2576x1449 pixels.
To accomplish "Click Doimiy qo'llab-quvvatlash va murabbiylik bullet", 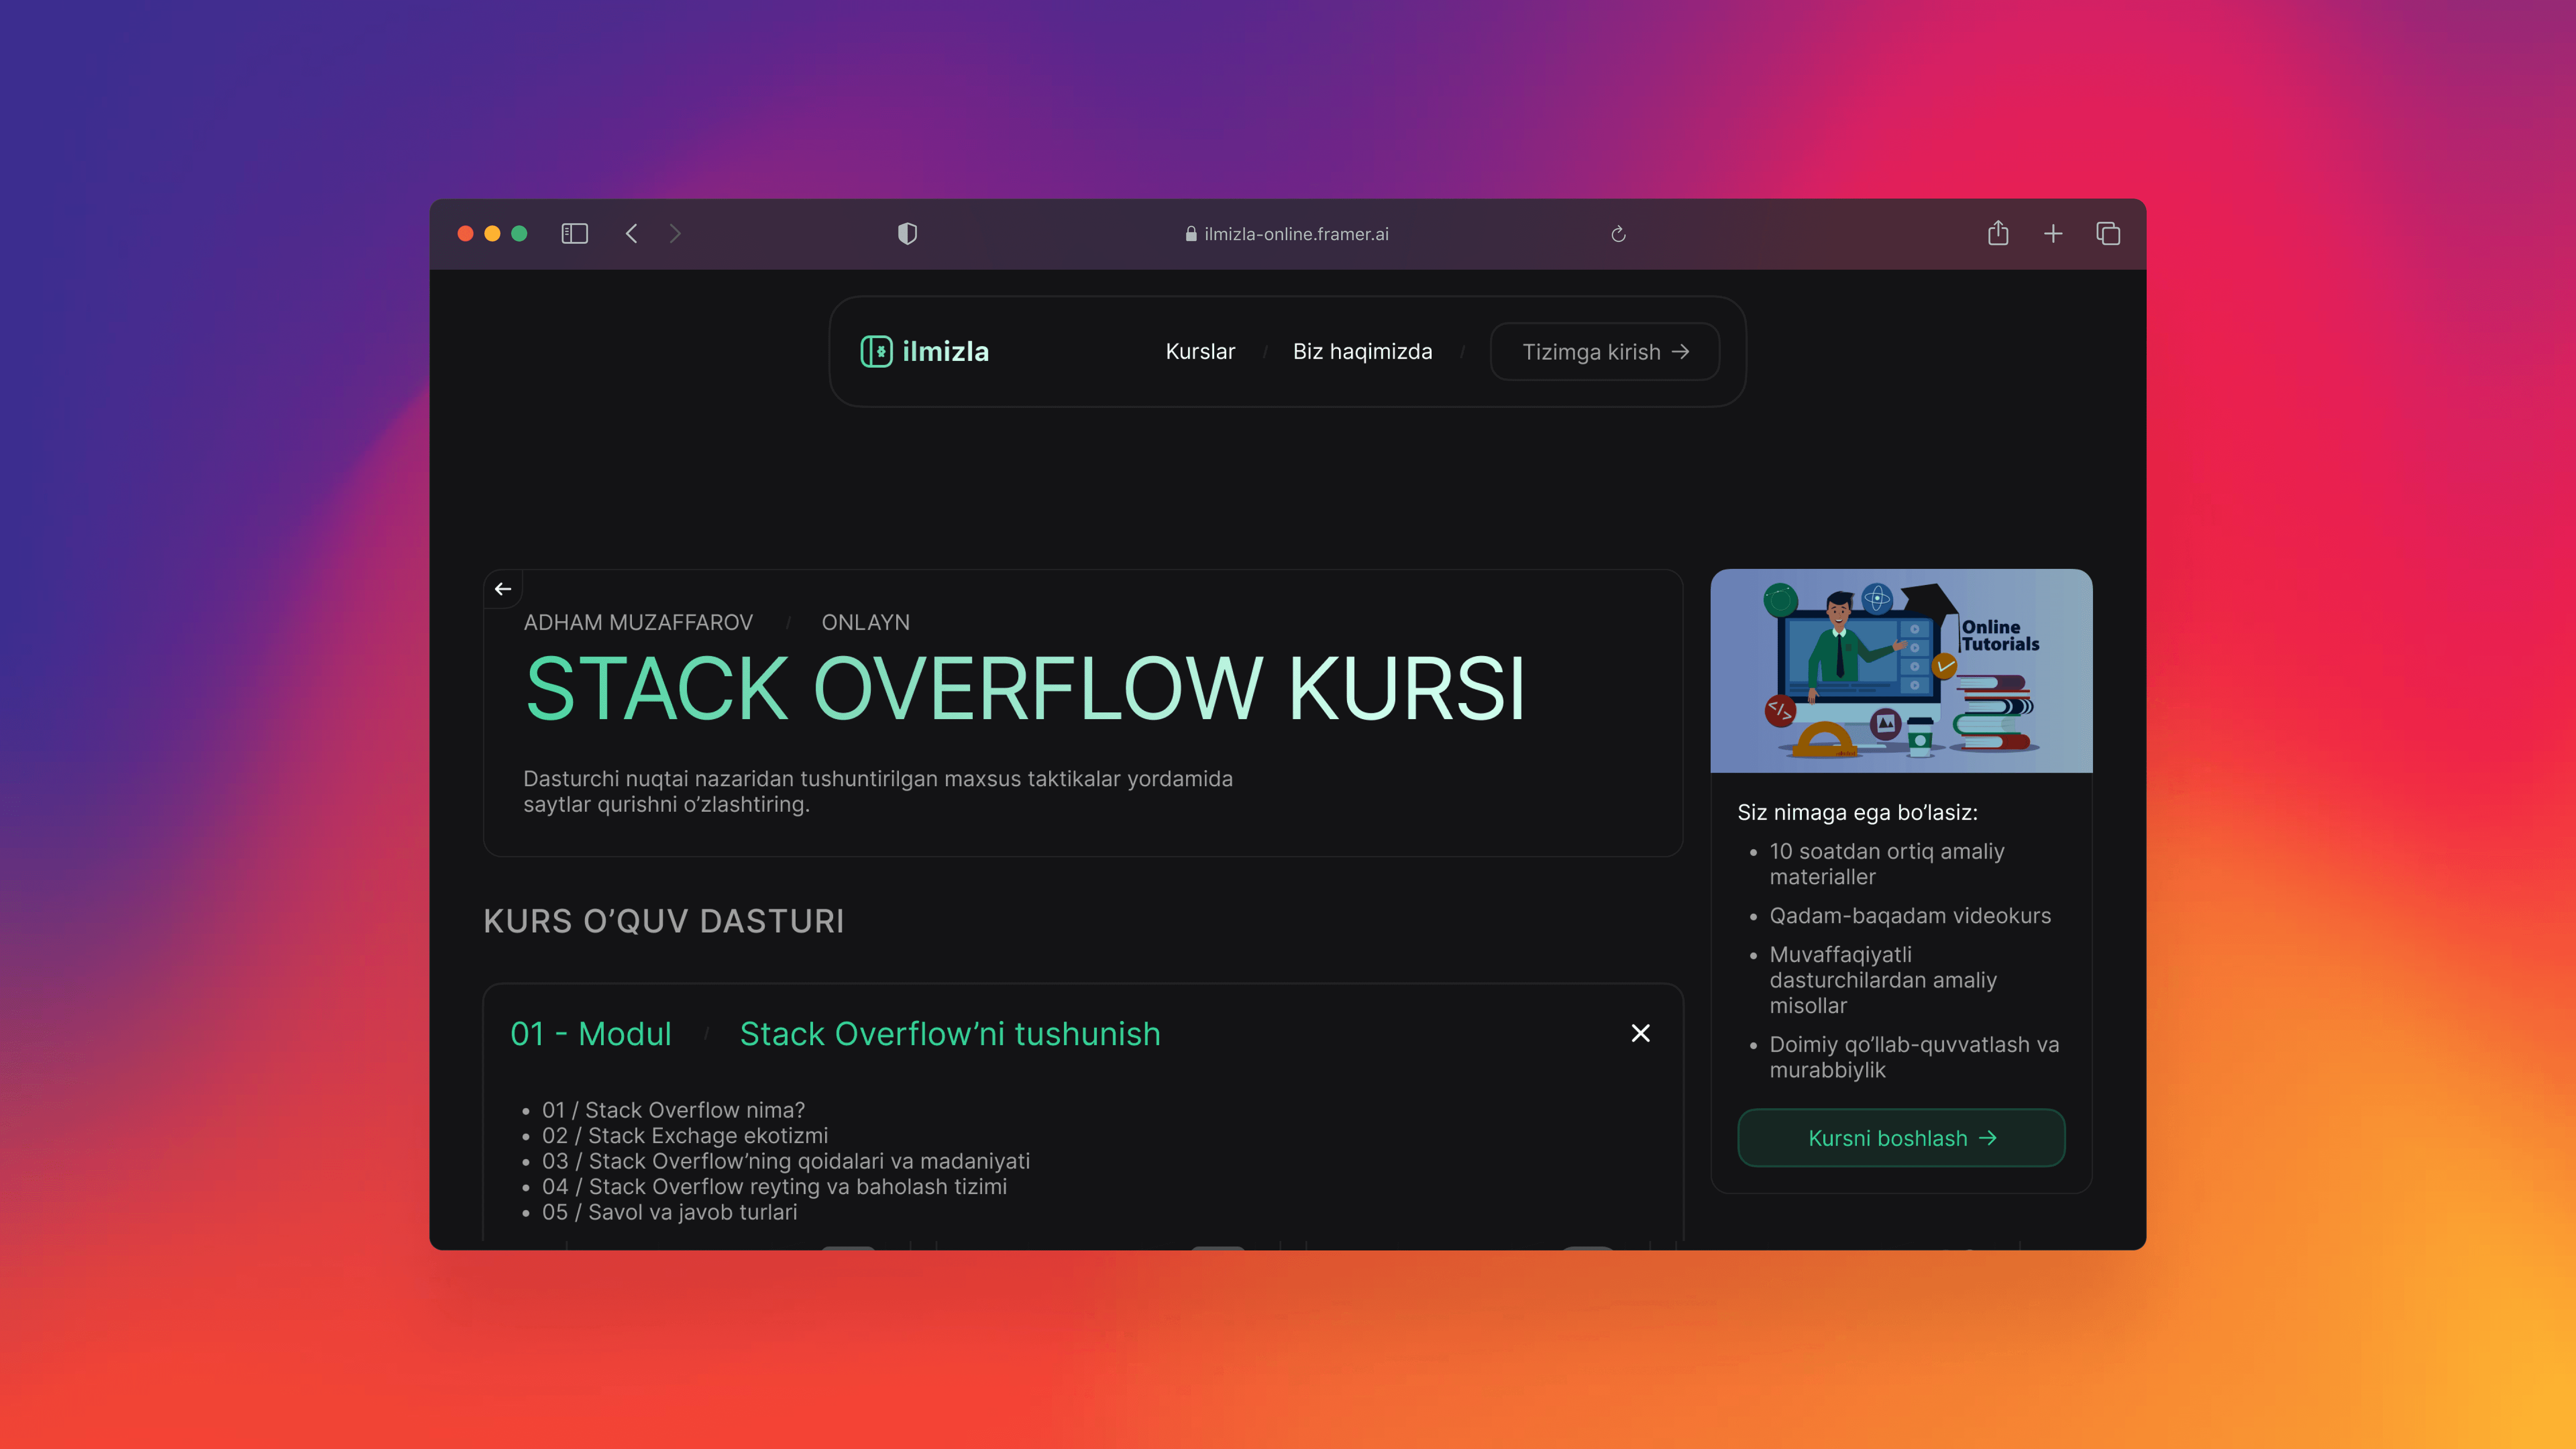I will click(x=1914, y=1057).
